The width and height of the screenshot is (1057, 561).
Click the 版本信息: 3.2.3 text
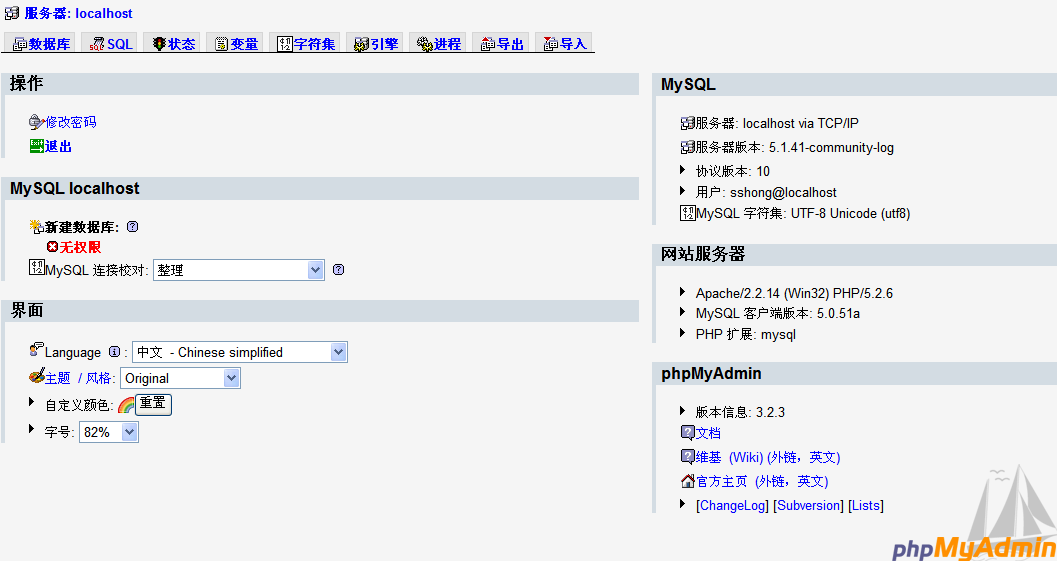pyautogui.click(x=740, y=412)
